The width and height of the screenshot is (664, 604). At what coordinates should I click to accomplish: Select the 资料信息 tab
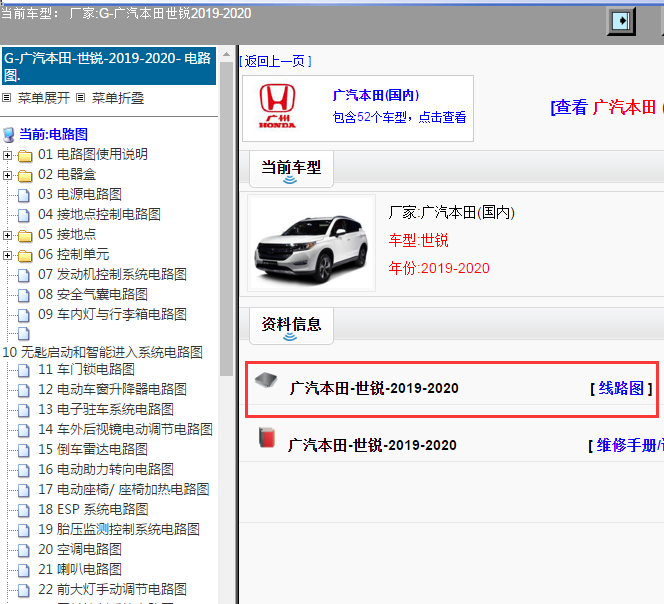tap(291, 326)
